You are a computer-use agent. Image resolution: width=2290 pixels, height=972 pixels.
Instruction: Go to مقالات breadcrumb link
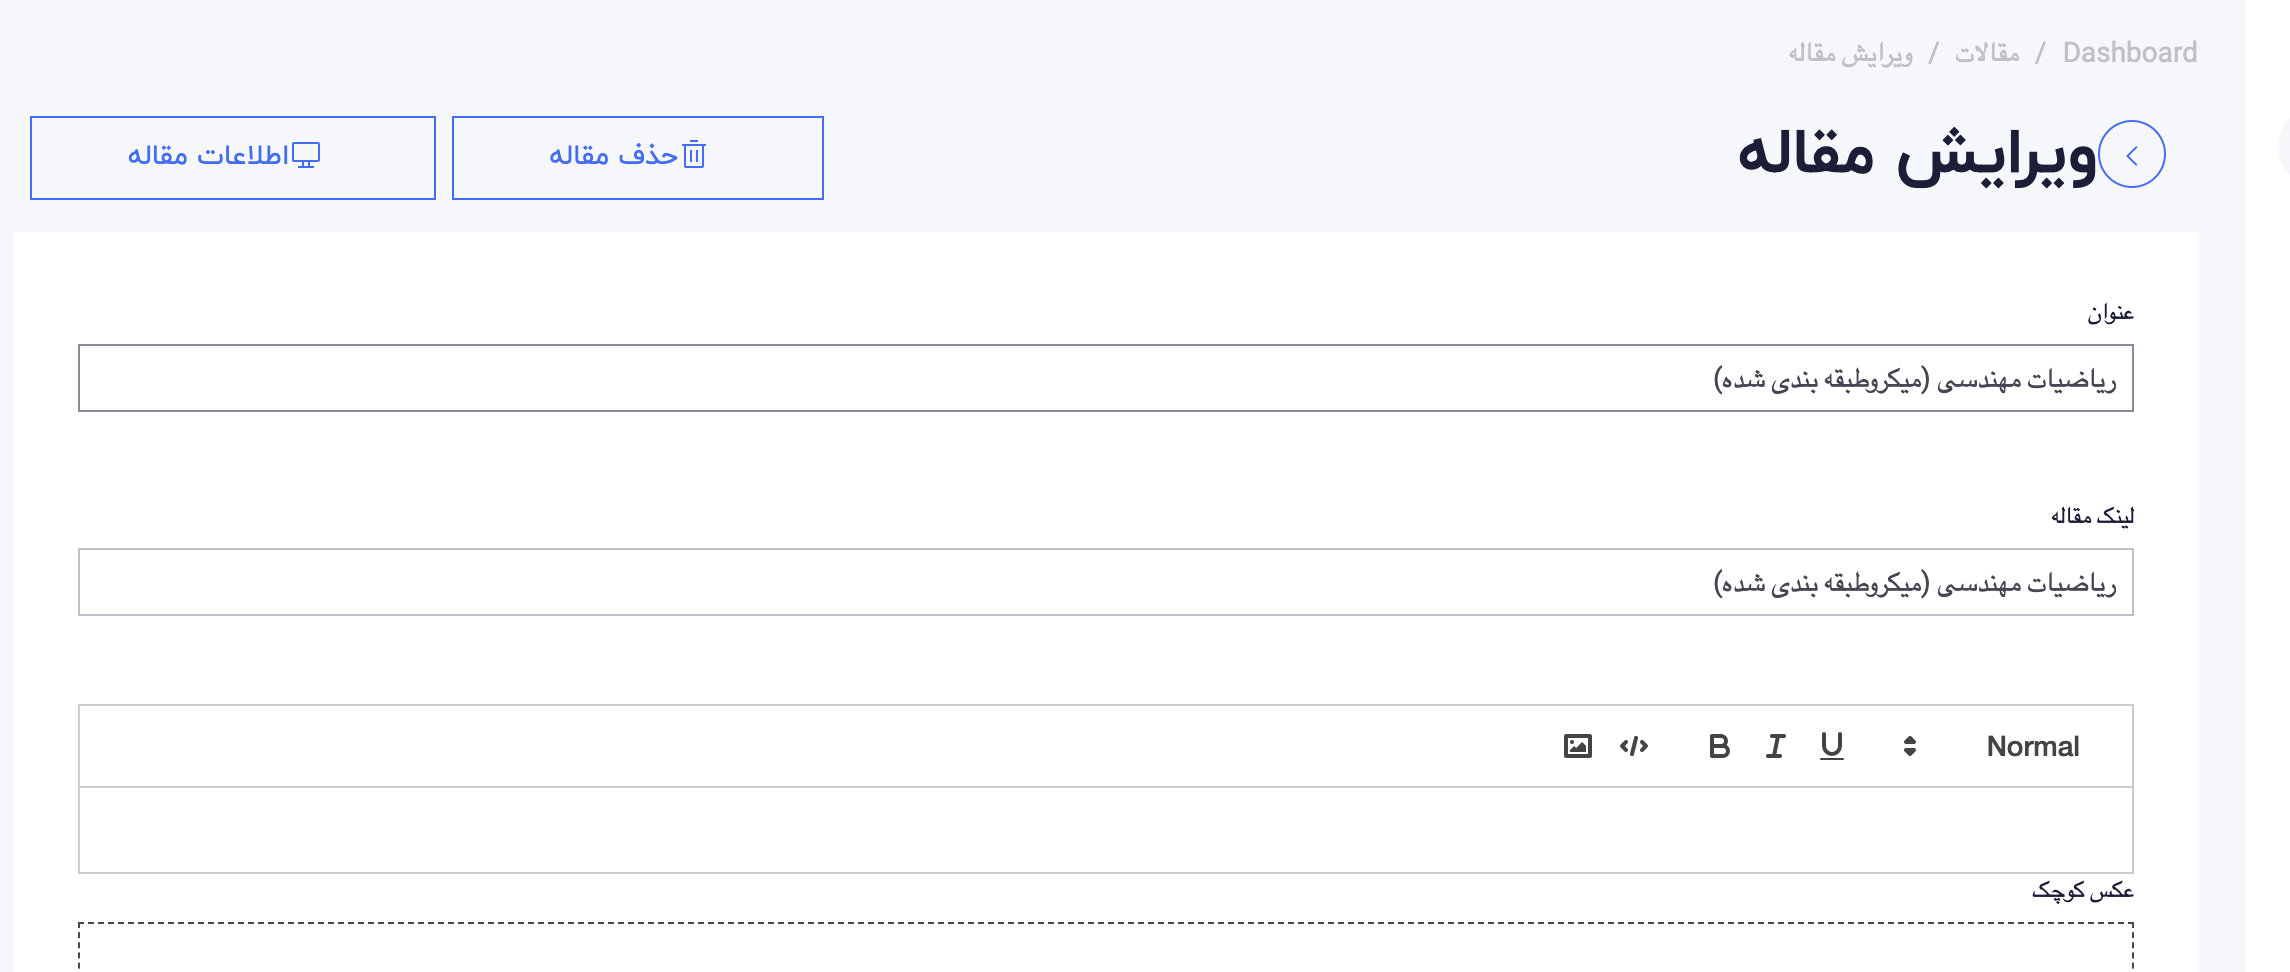[x=1987, y=53]
